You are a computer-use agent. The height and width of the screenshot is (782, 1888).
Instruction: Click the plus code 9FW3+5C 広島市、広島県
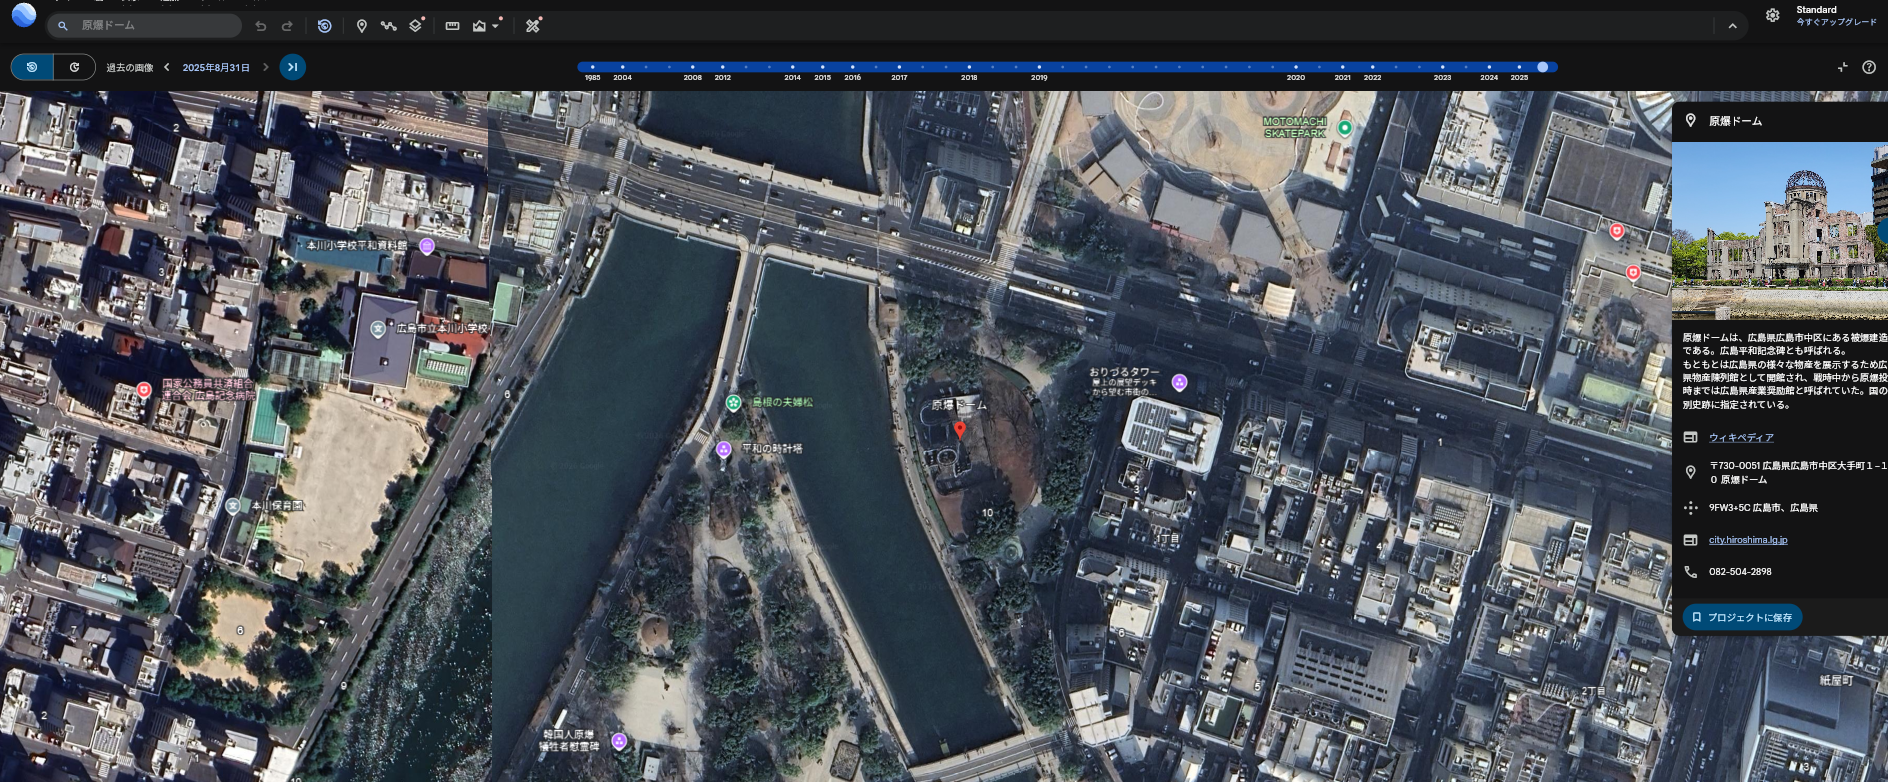(x=1763, y=508)
